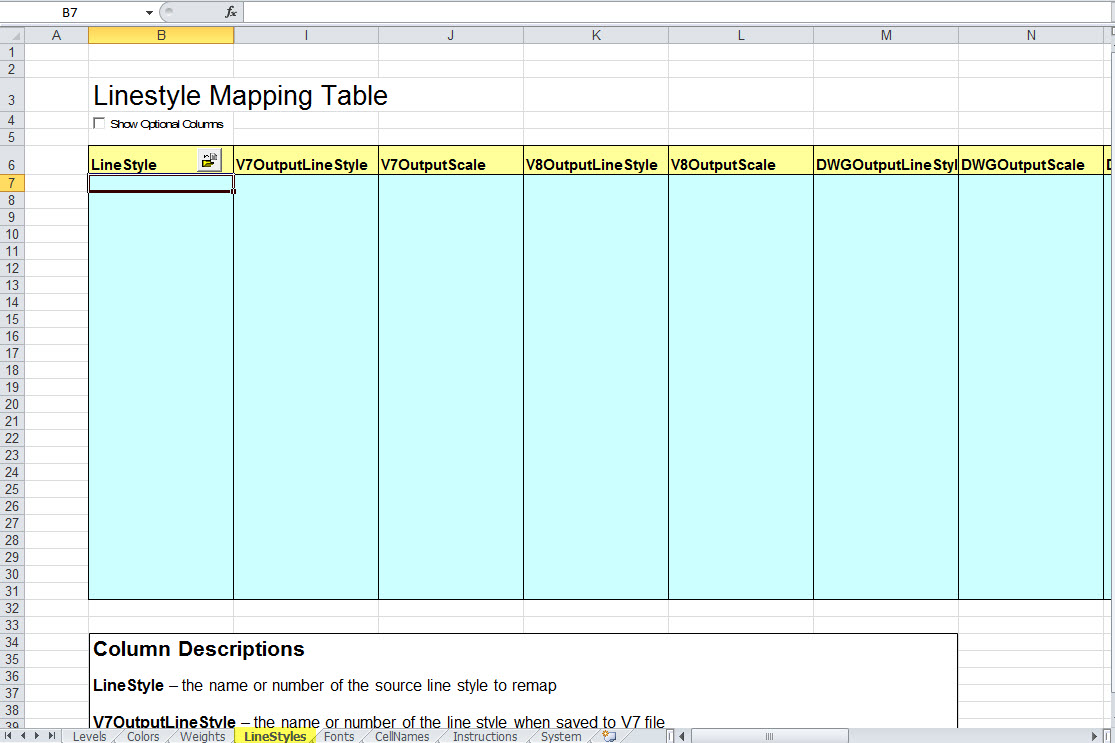Click the Name Box showing B7

[x=70, y=12]
